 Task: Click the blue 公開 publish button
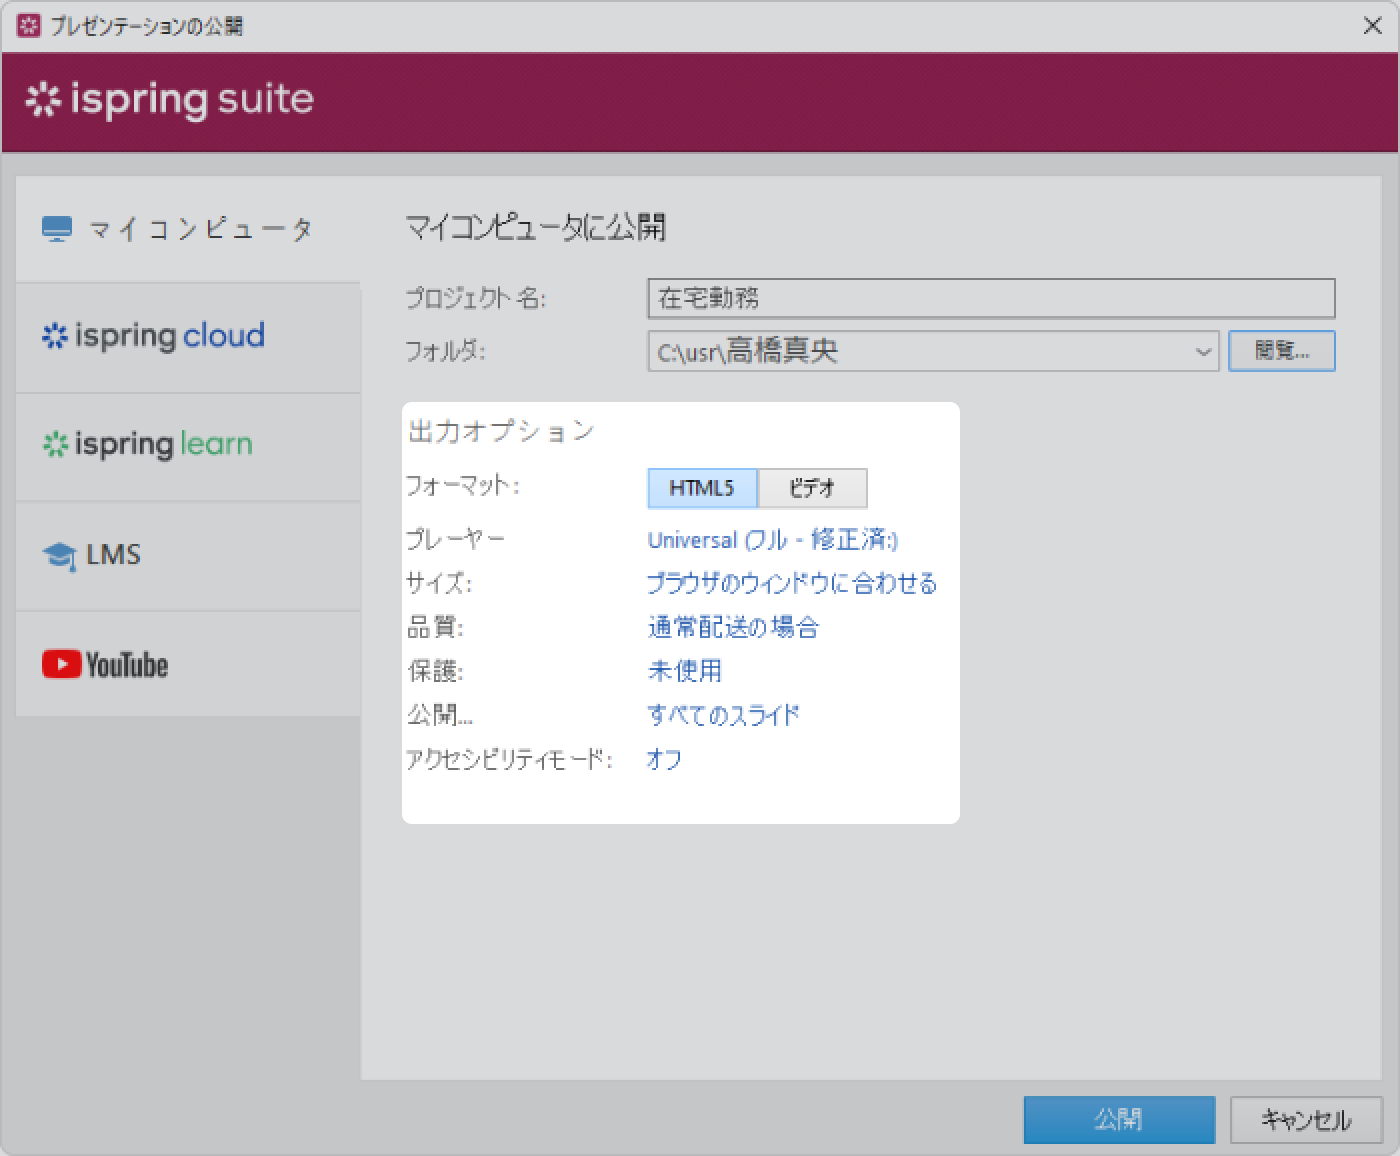1119,1119
